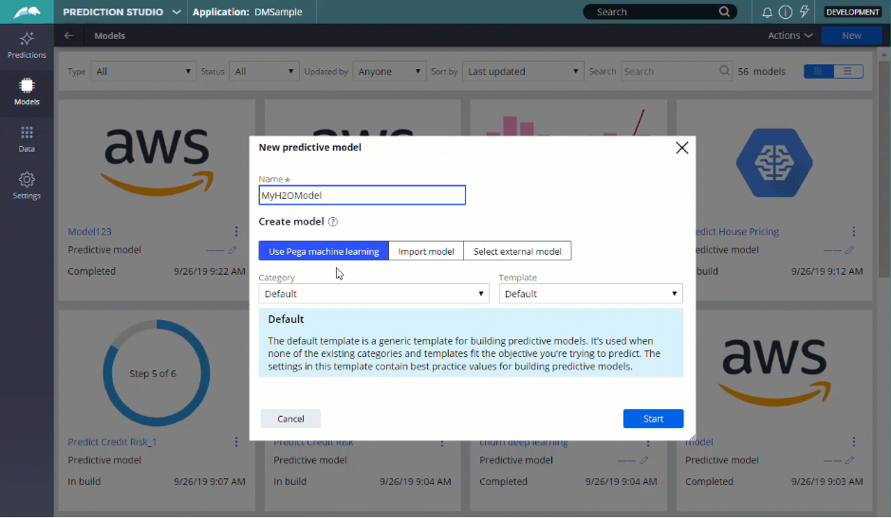891x518 pixels.
Task: Click the notifications bell icon
Action: tap(767, 12)
